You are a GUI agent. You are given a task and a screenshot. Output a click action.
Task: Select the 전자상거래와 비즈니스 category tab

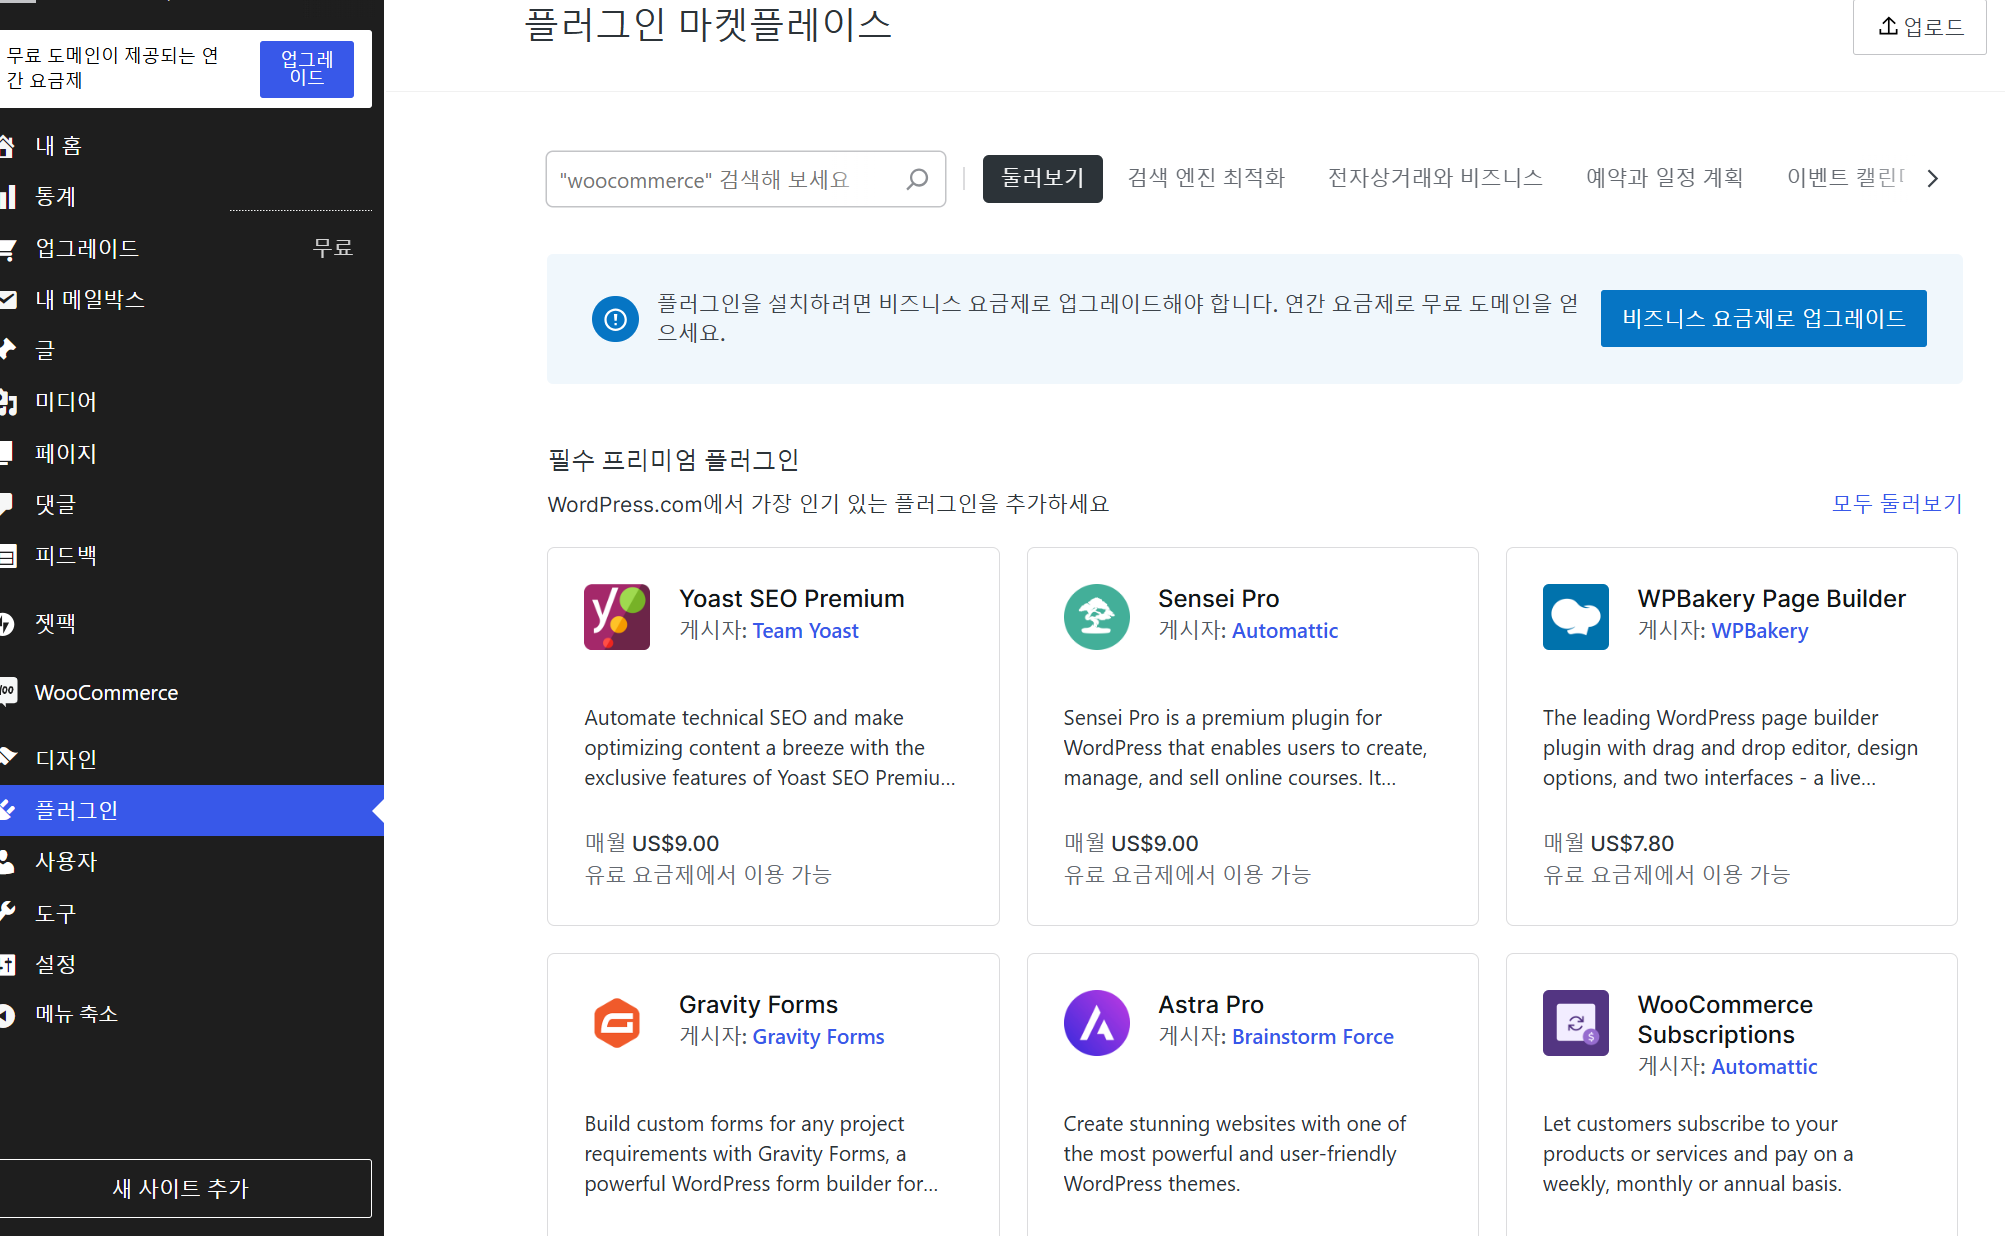tap(1434, 178)
